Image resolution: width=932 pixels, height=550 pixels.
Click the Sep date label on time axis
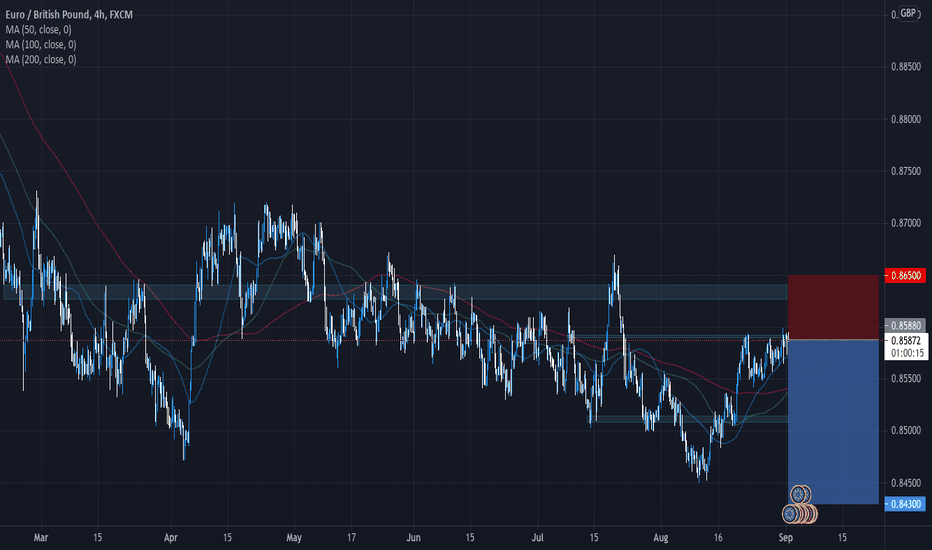(786, 538)
